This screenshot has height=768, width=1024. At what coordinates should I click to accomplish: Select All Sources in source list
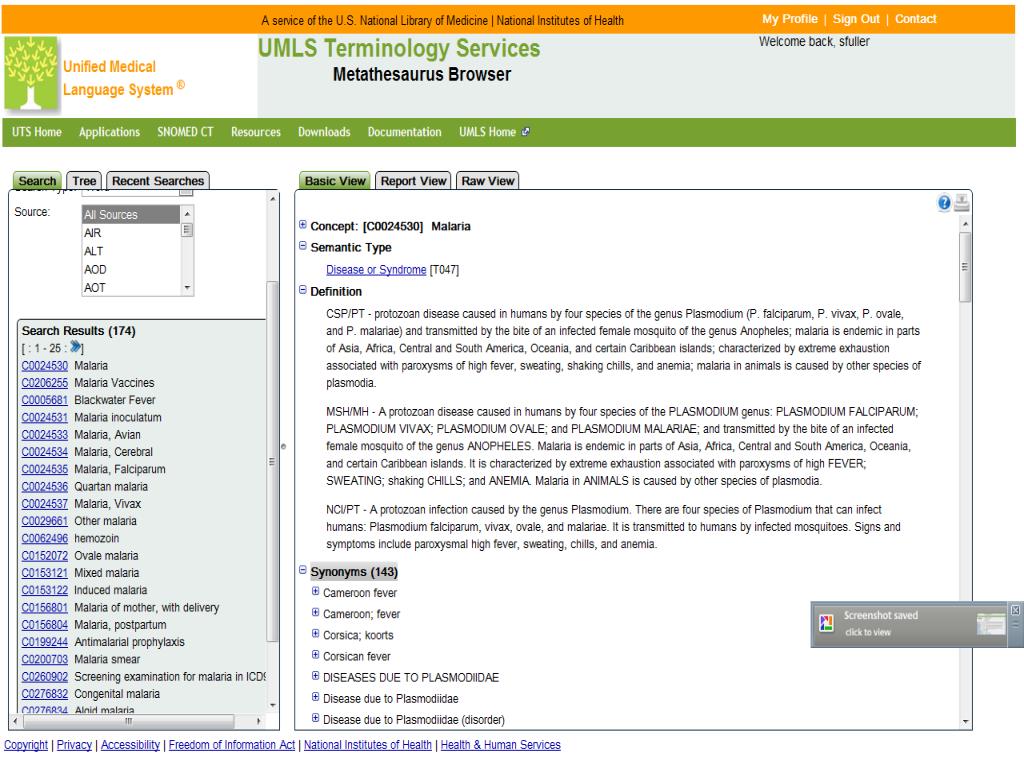[131, 214]
